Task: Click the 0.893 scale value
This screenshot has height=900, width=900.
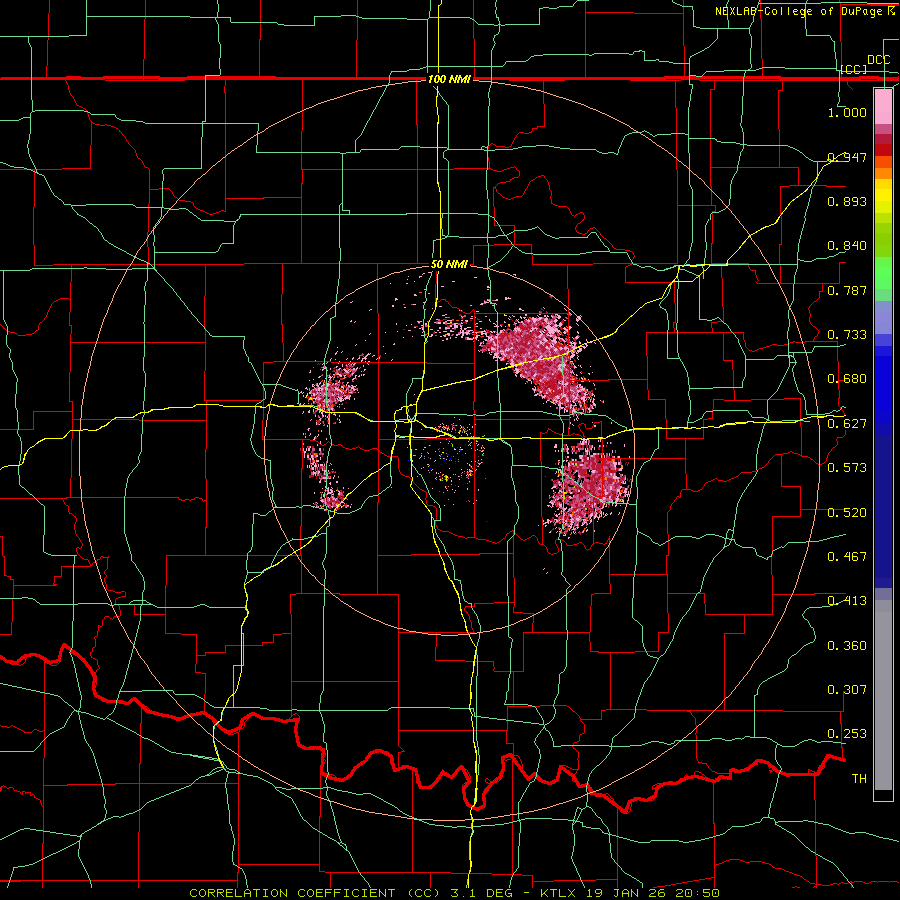Action: tap(847, 201)
